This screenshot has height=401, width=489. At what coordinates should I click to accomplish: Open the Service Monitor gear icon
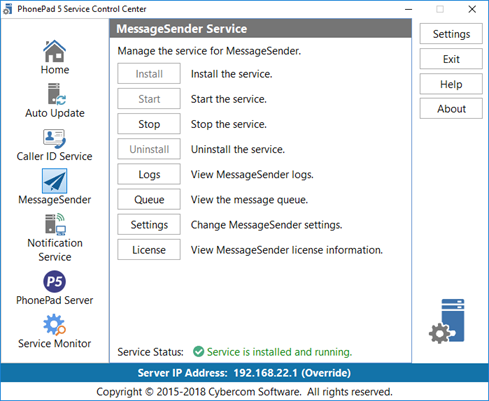click(54, 324)
